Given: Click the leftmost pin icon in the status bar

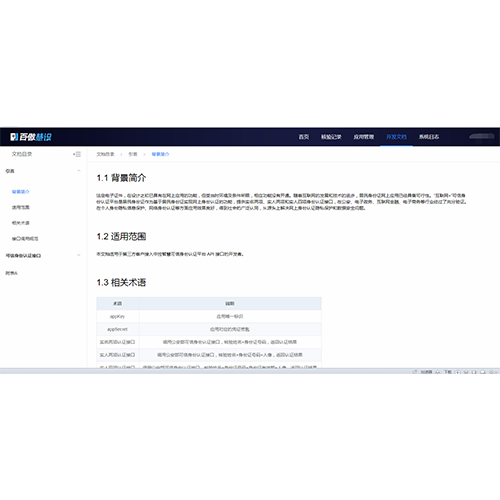Looking at the screenshot, I should 414,372.
